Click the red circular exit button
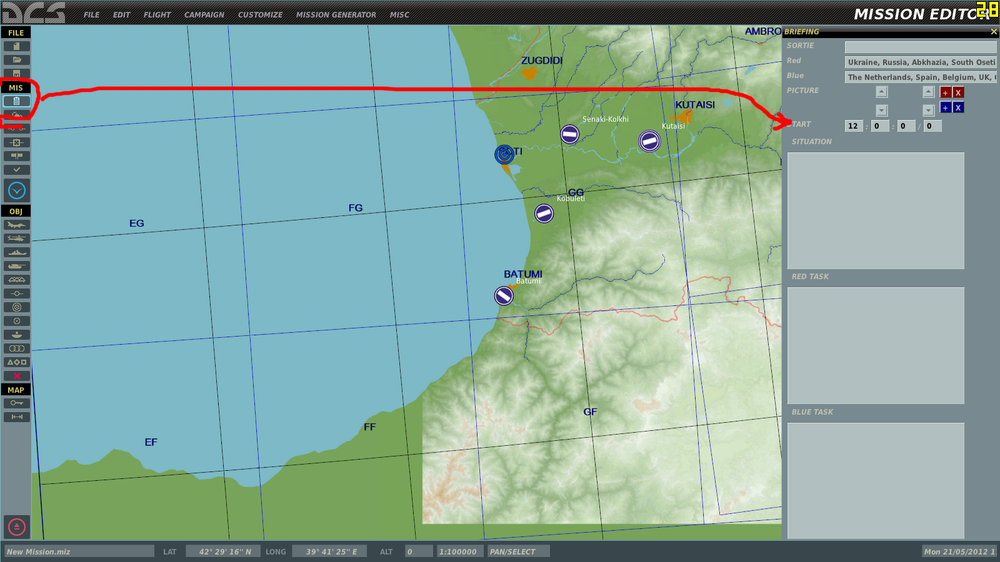Viewport: 1000px width, 562px height. (x=17, y=527)
